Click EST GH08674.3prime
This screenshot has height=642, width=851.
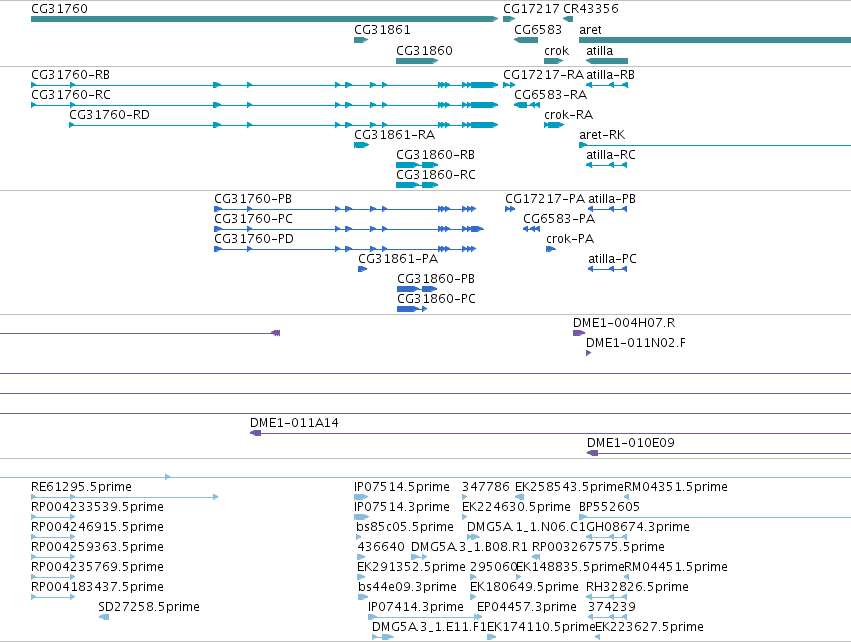click(x=607, y=537)
